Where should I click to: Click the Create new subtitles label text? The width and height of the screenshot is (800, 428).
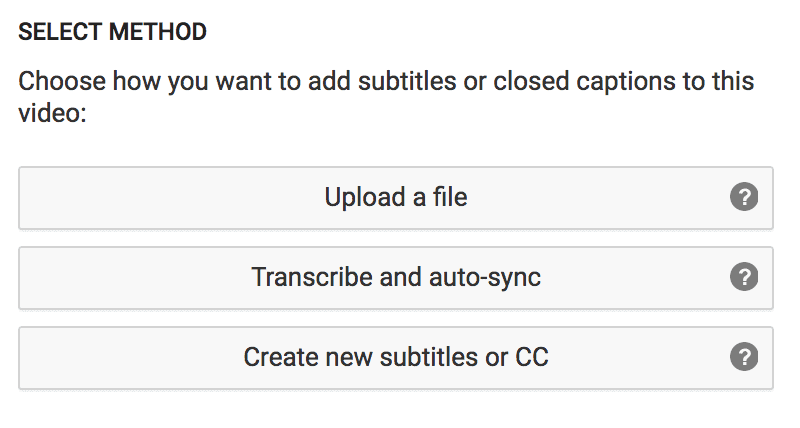pyautogui.click(x=396, y=357)
